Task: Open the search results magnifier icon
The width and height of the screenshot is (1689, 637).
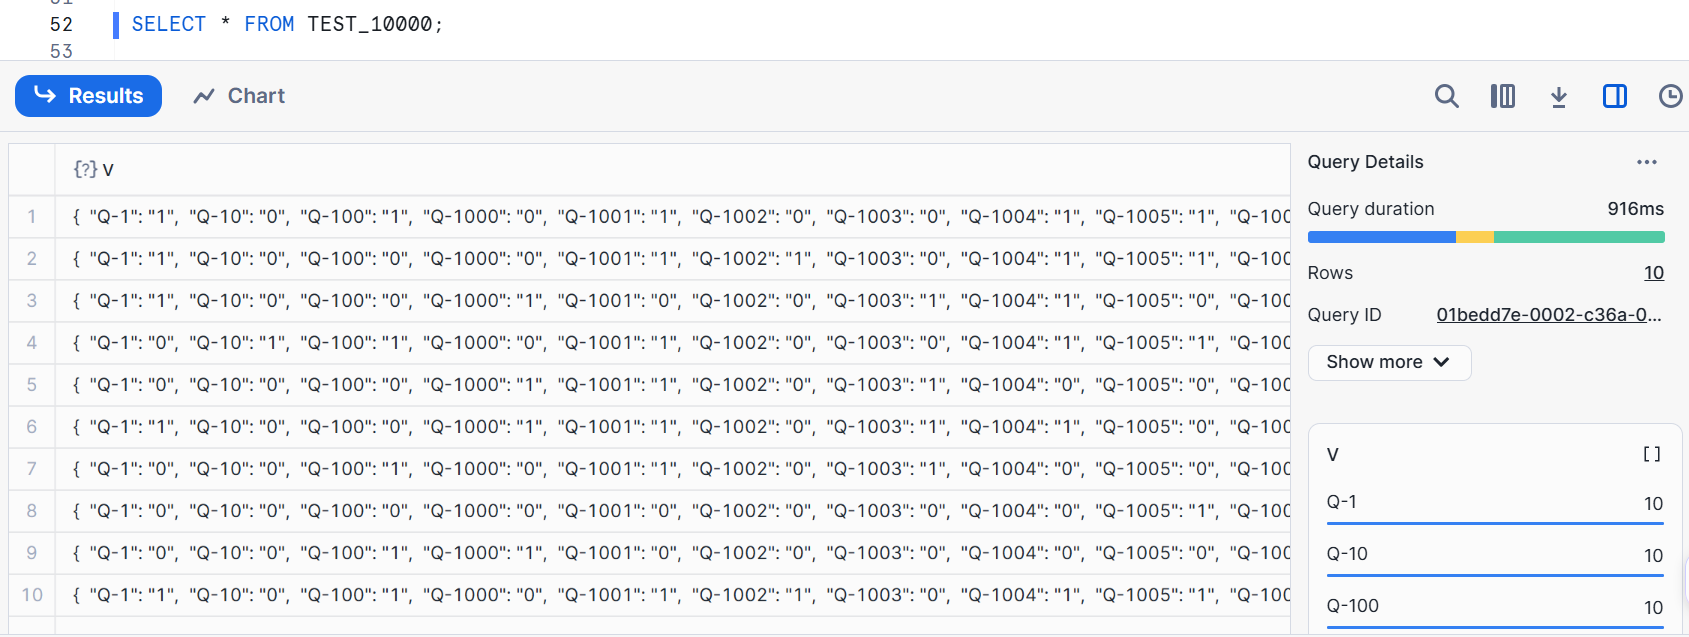Action: (x=1446, y=96)
